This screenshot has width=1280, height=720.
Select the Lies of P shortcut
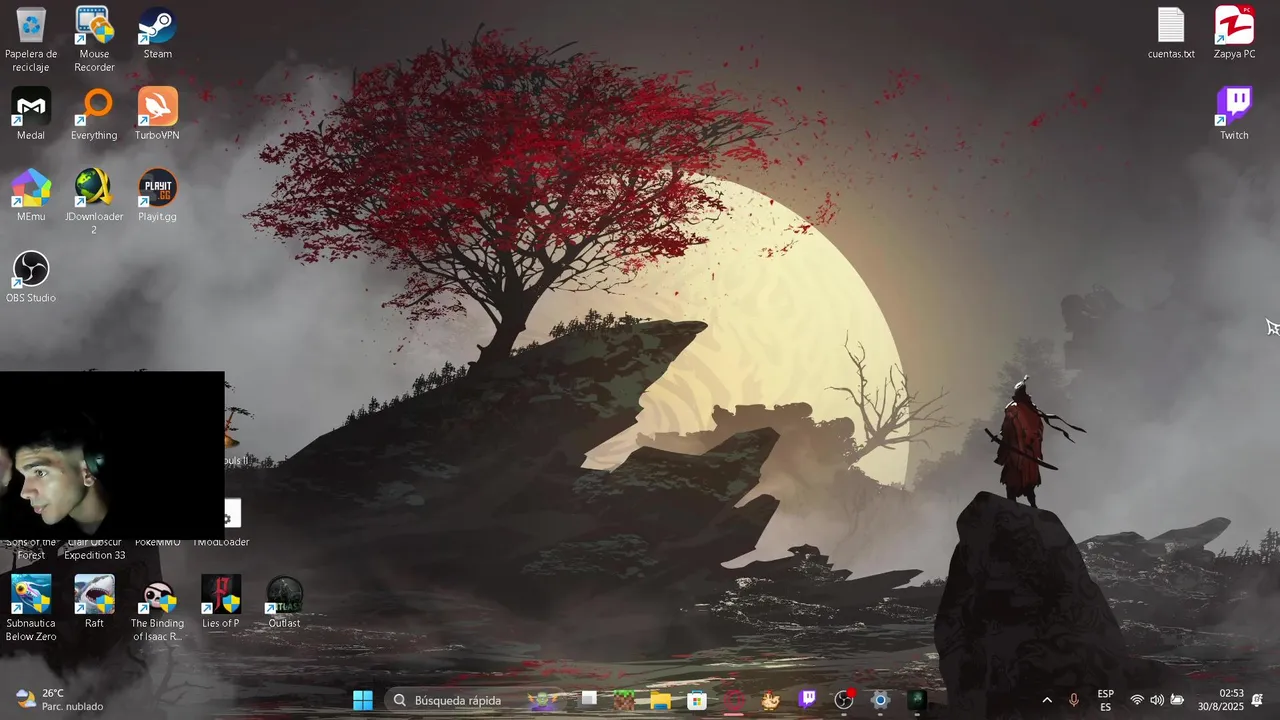pos(221,602)
